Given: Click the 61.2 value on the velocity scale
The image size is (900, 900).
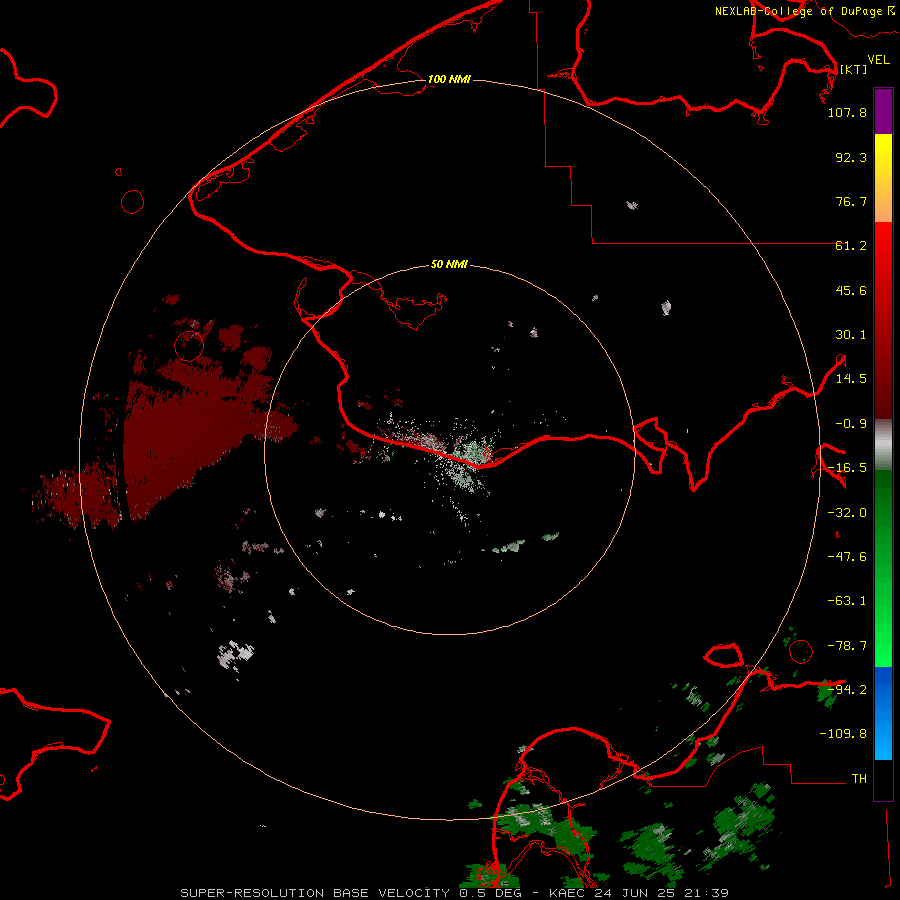Looking at the screenshot, I should tap(851, 246).
